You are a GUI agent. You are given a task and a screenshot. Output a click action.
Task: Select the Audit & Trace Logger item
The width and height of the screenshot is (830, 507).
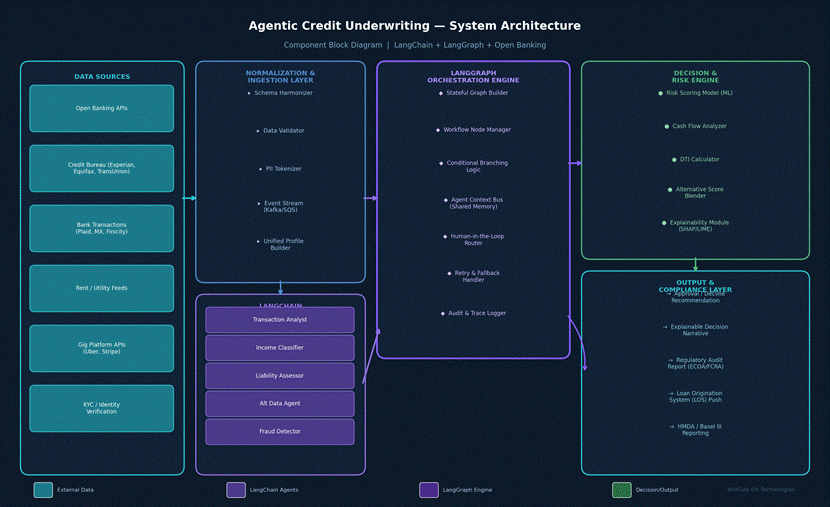[x=476, y=313]
